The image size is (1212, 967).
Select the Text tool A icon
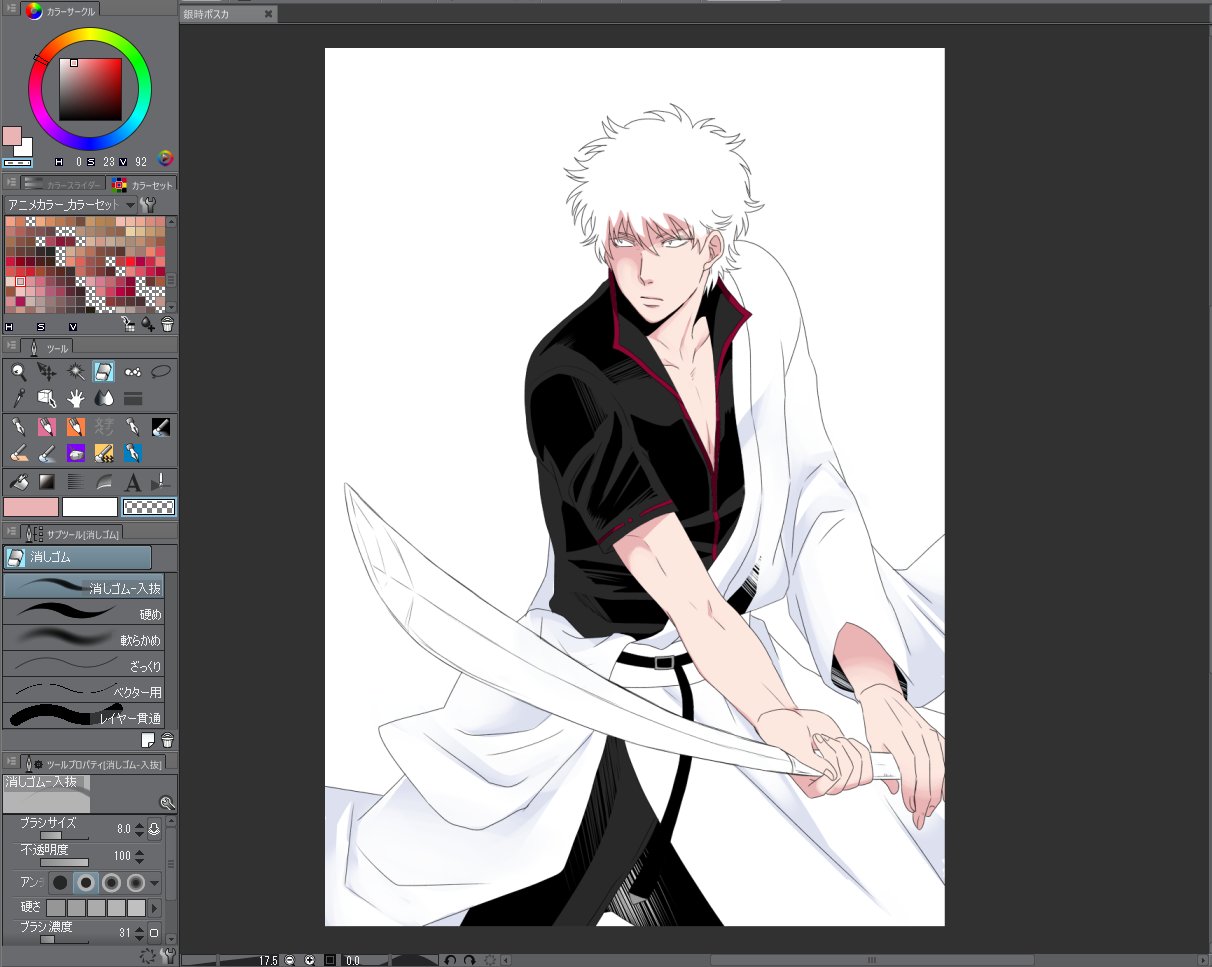click(132, 482)
